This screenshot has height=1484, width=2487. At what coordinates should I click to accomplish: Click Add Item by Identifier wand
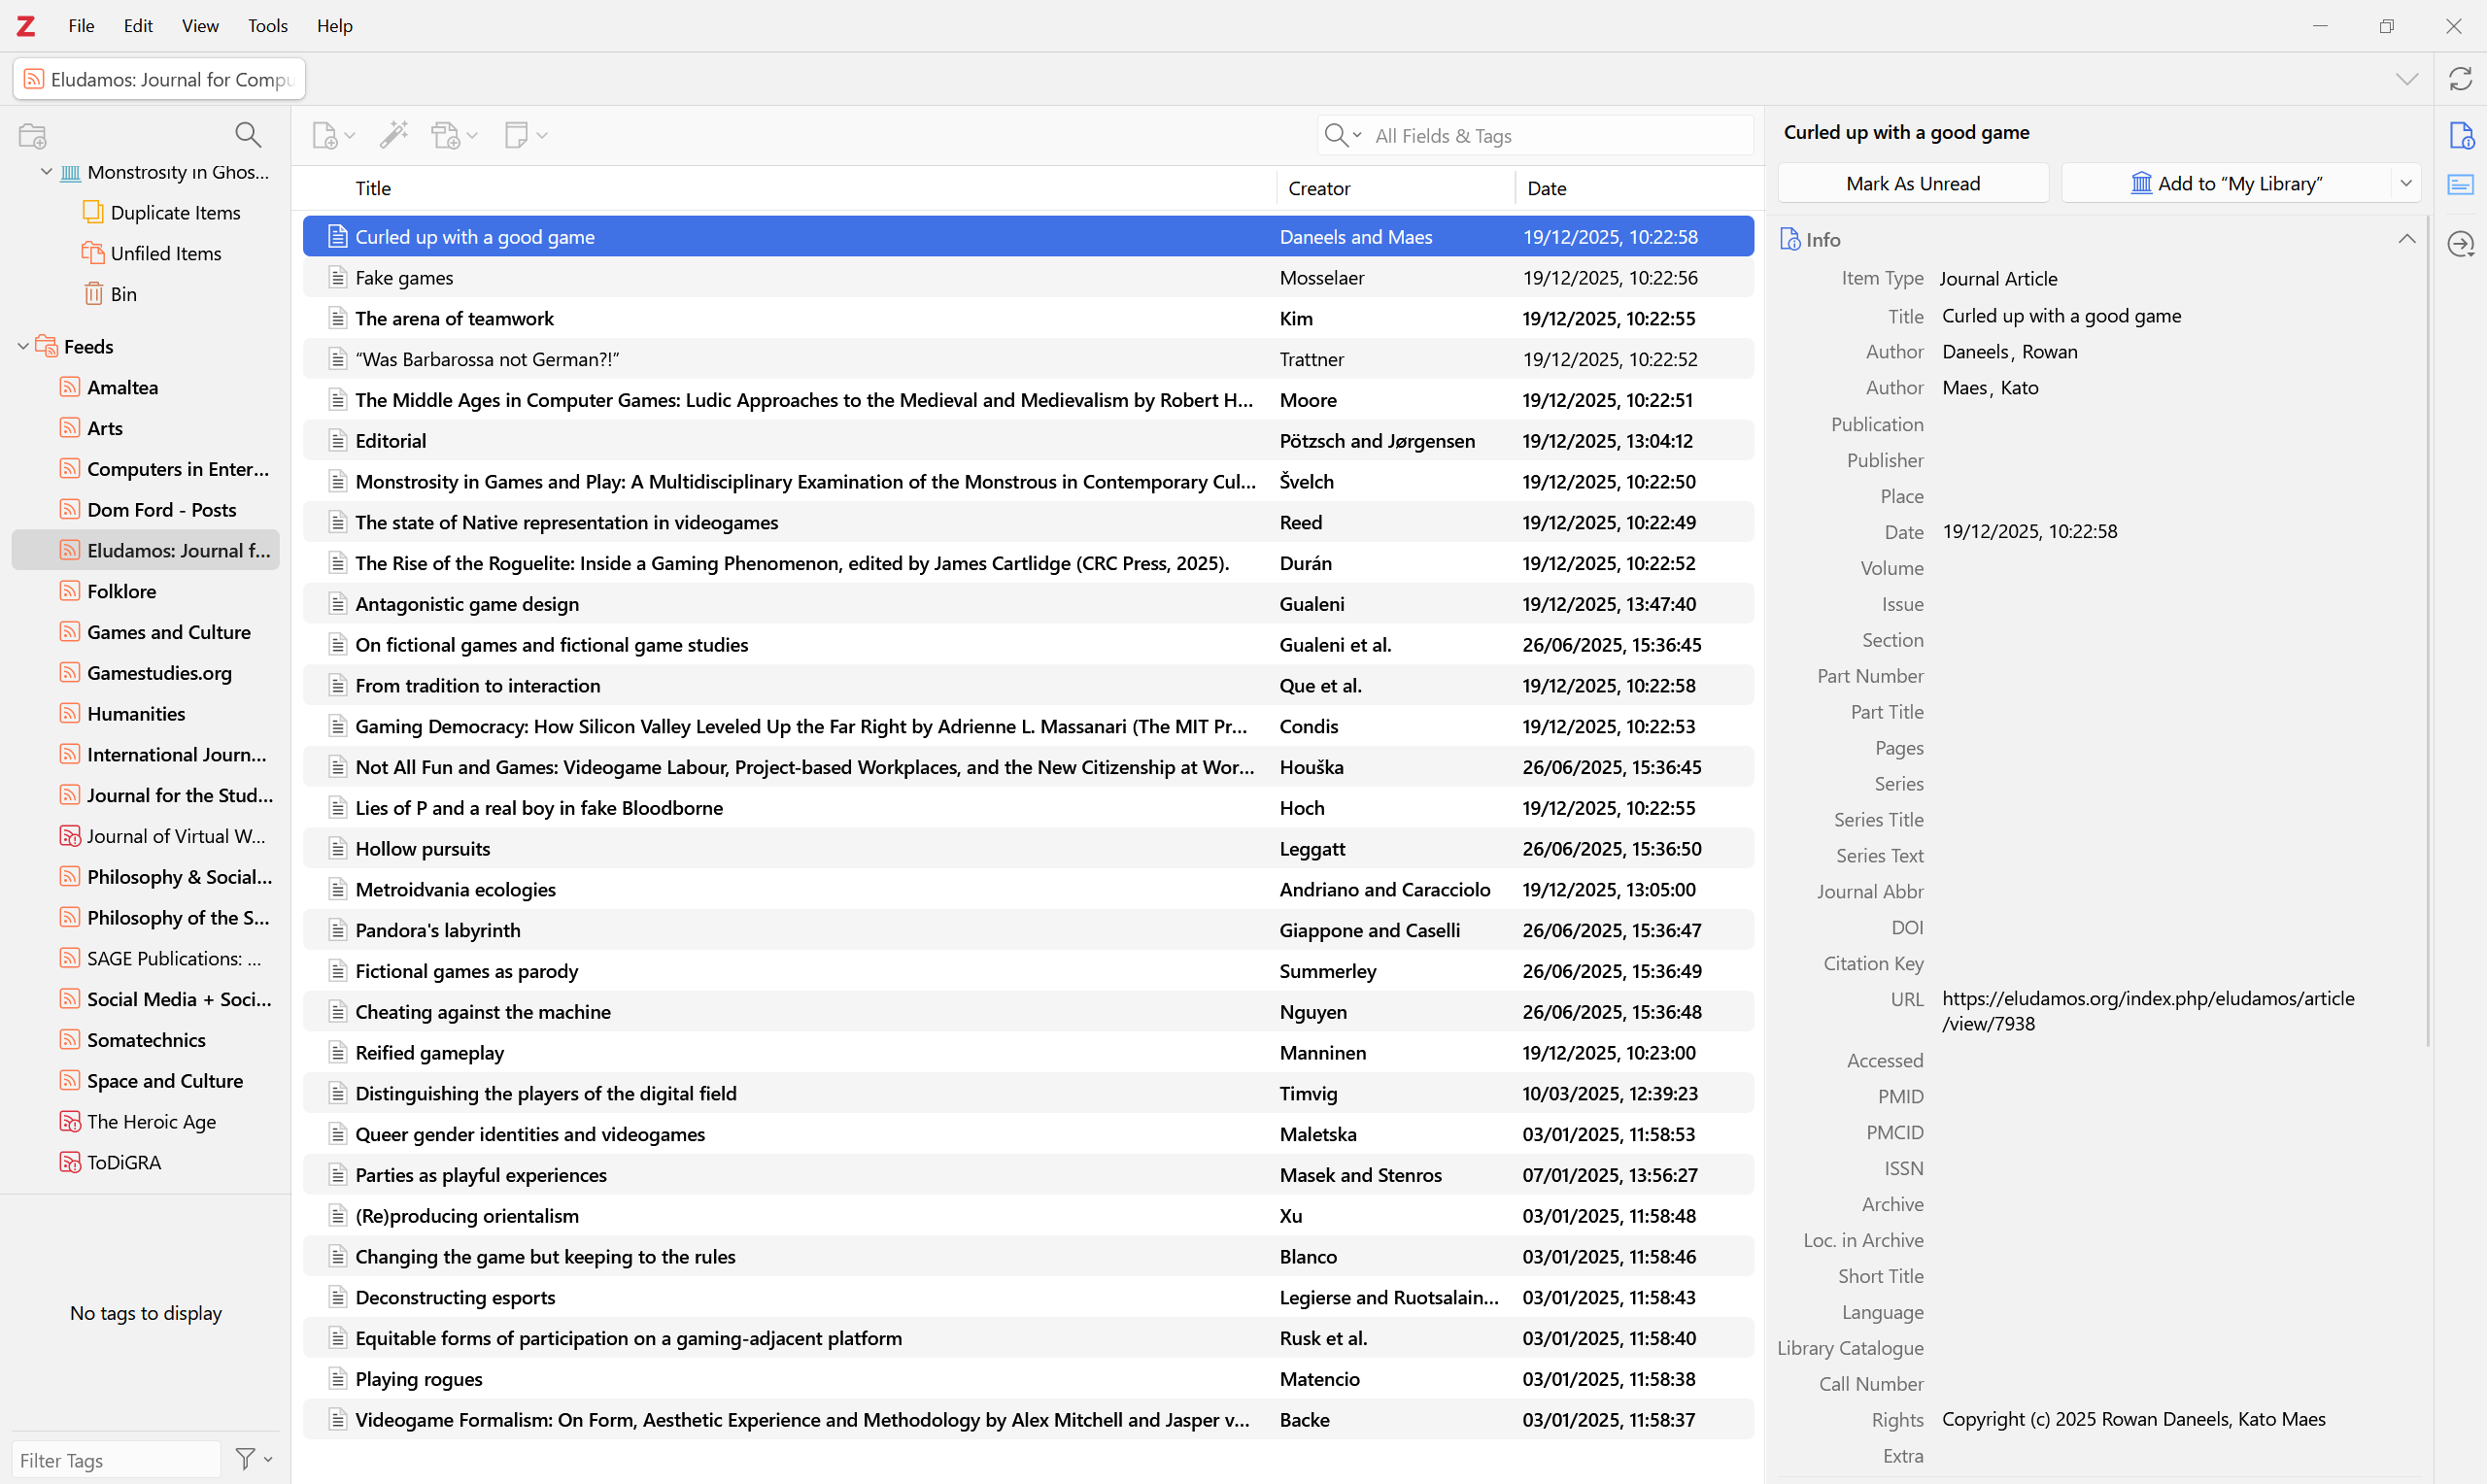pyautogui.click(x=394, y=135)
